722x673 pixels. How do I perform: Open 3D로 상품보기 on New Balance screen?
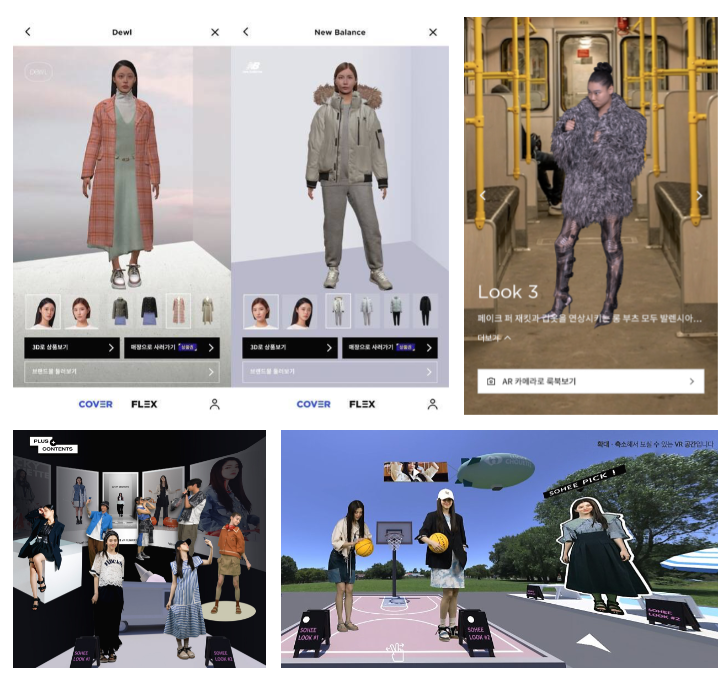(x=290, y=348)
